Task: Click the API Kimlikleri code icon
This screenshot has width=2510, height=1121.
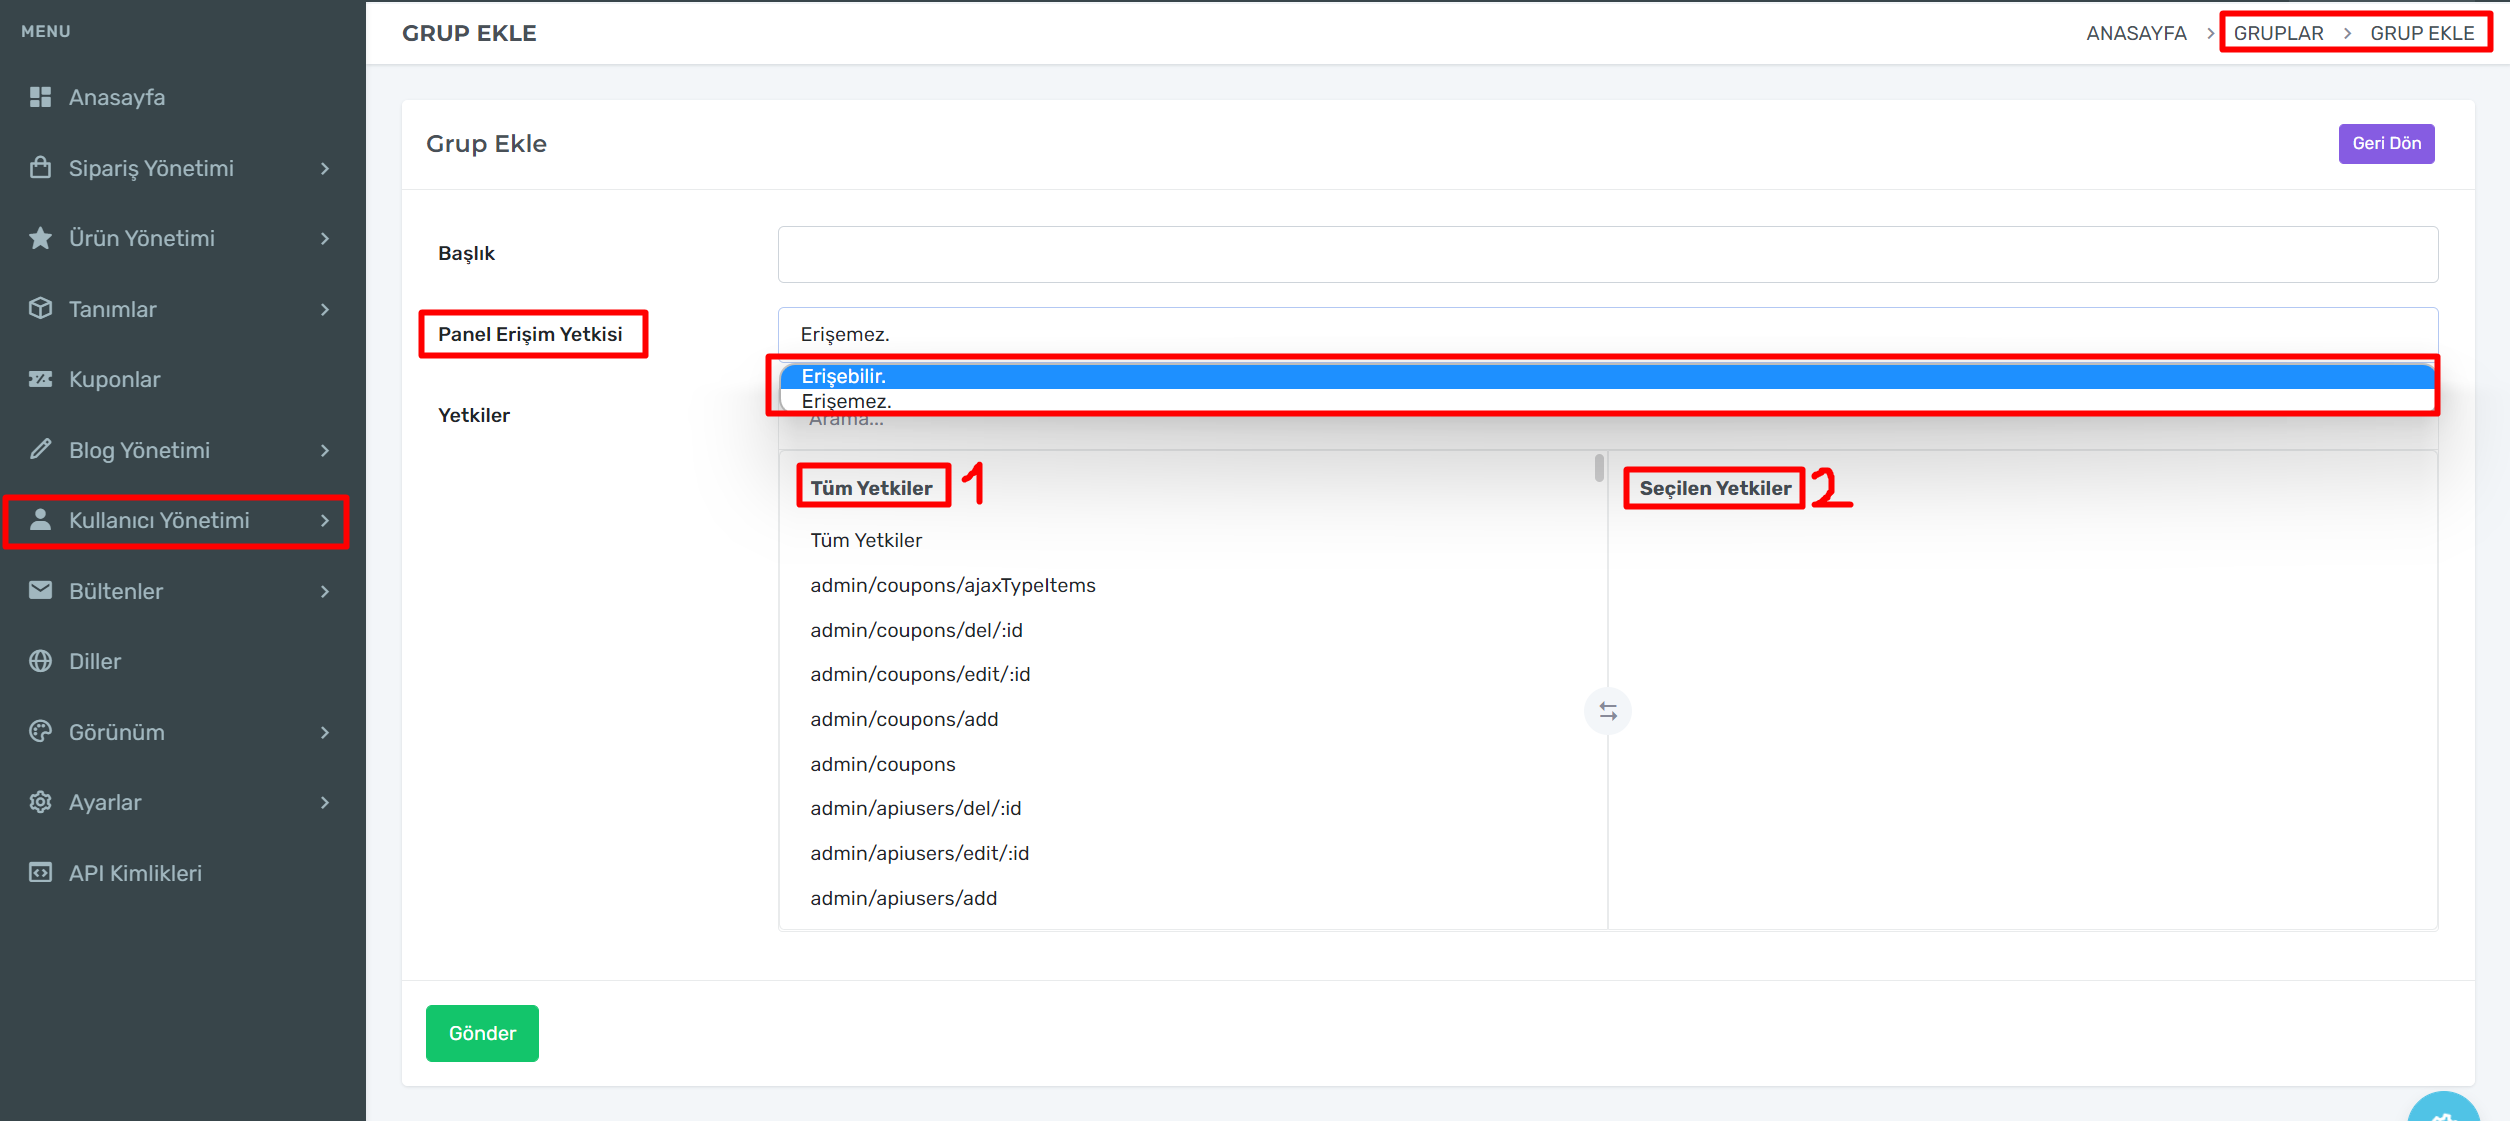Action: tap(40, 872)
